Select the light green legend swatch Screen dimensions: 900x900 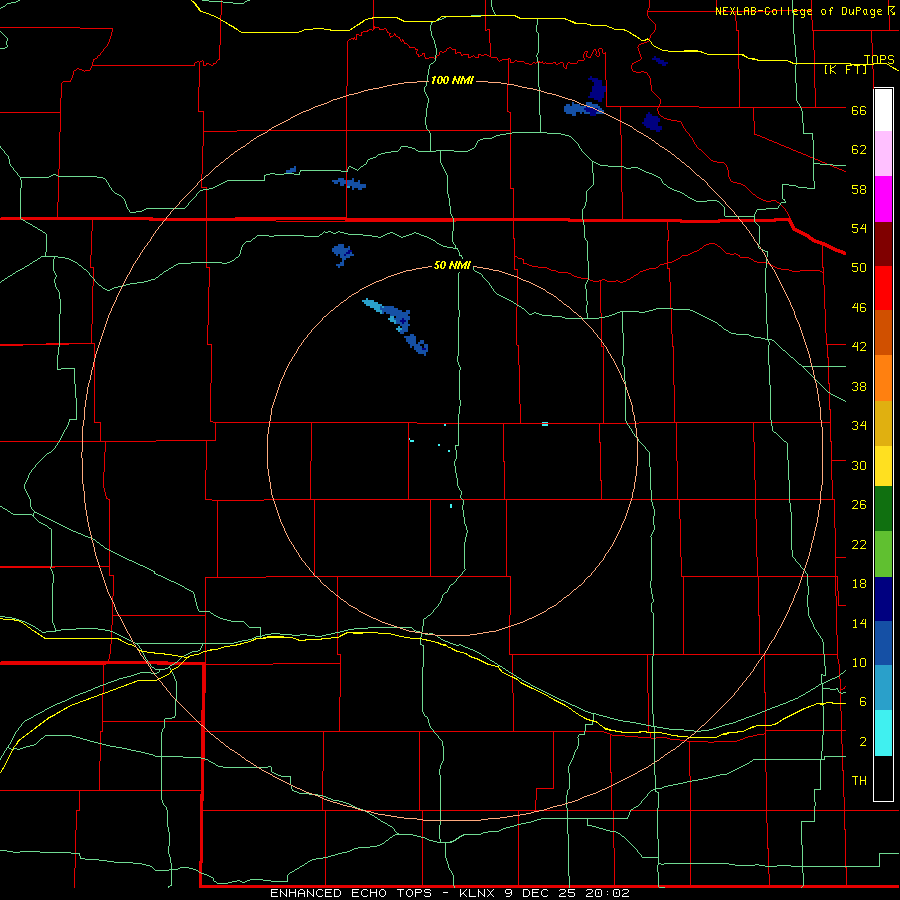[x=883, y=554]
